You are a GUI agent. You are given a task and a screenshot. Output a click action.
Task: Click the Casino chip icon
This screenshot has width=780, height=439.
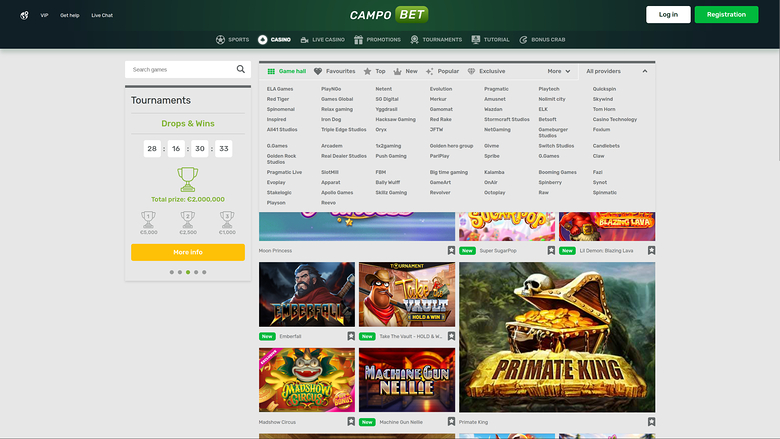click(x=263, y=40)
